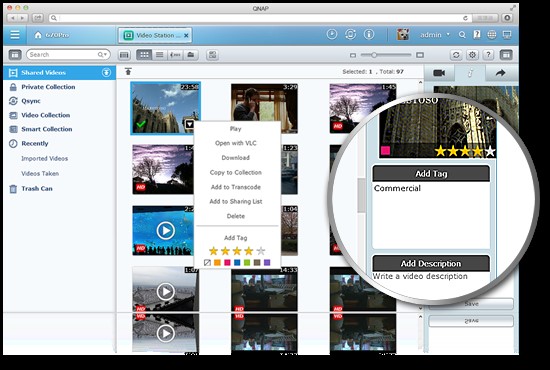Image resolution: width=550 pixels, height=370 pixels.
Task: Open Imported Videos list
Action: coord(45,159)
